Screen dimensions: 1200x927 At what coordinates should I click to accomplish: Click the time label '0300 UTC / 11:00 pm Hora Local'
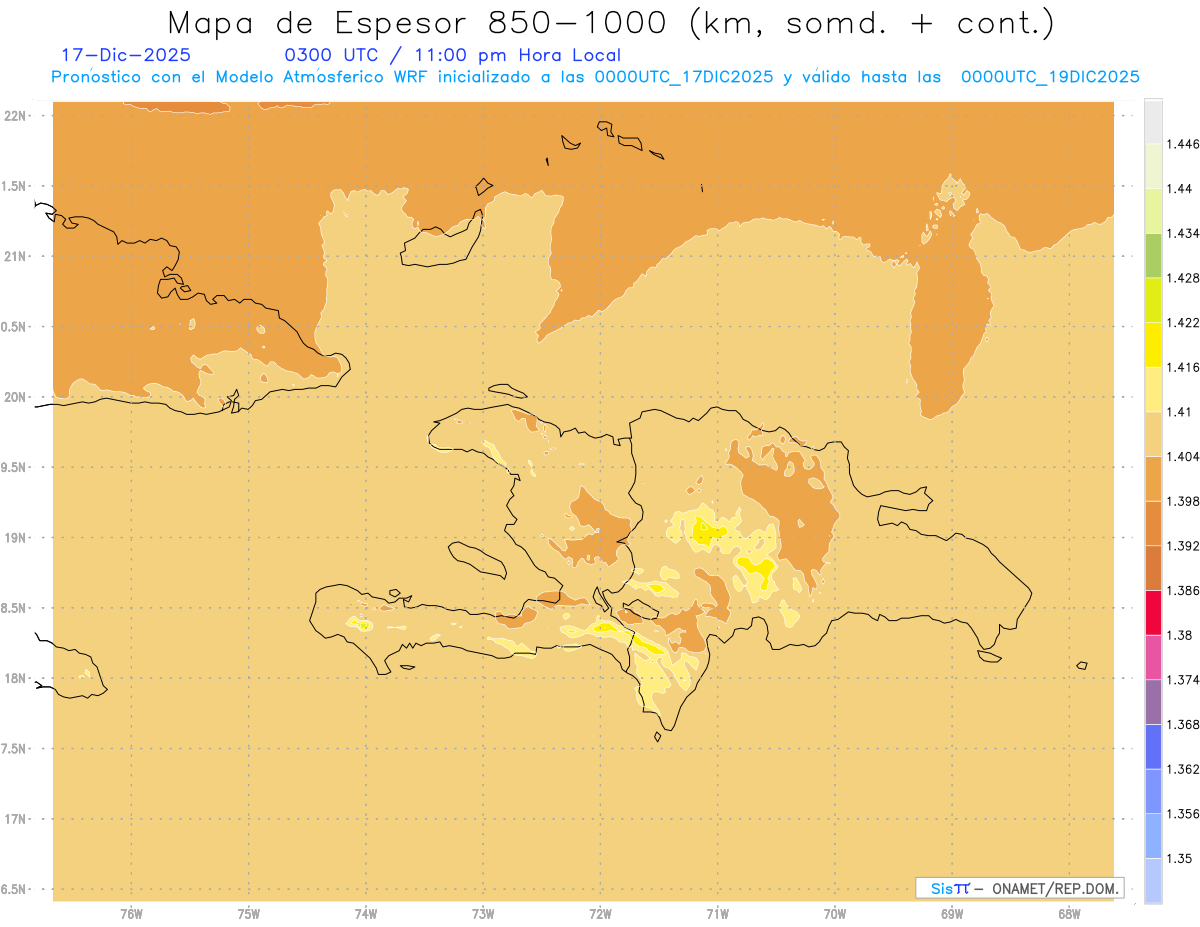click(452, 55)
